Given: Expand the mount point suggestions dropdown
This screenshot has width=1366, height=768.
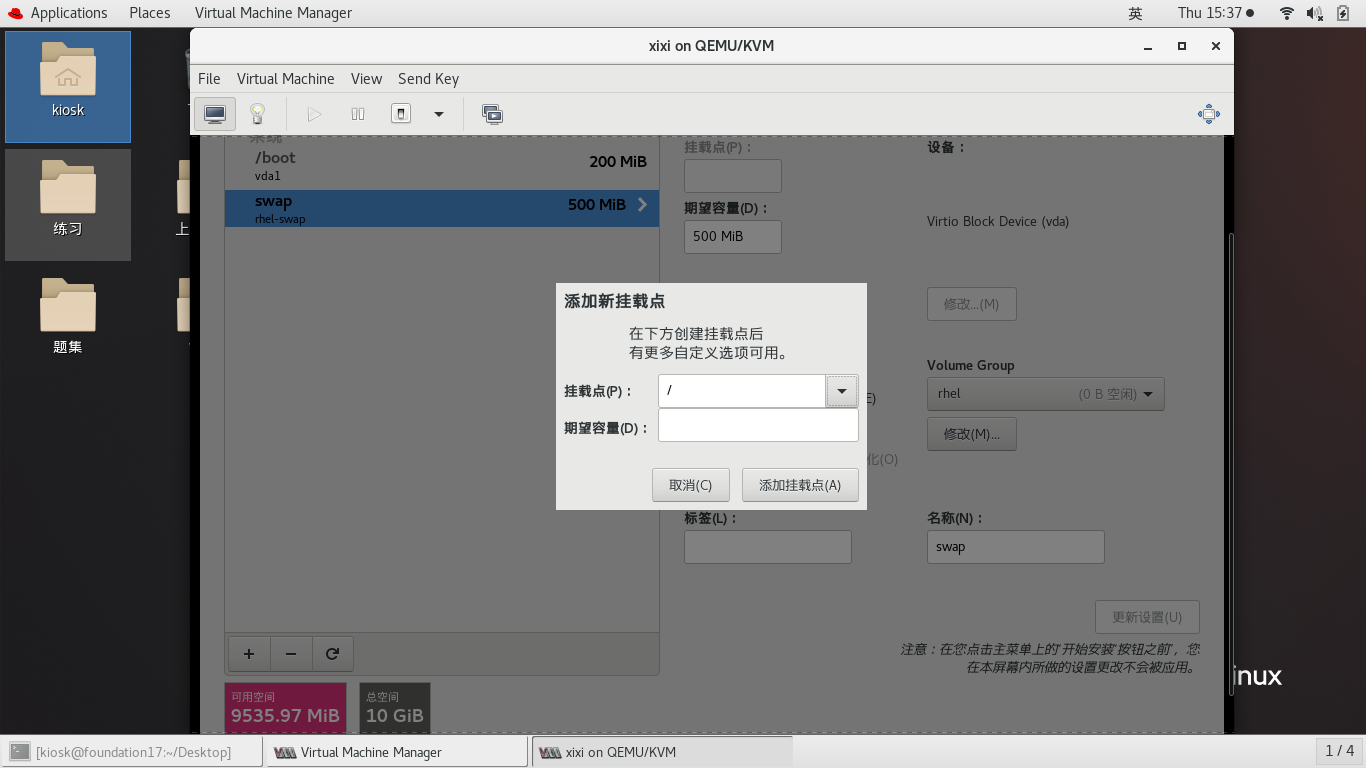Looking at the screenshot, I should [841, 391].
